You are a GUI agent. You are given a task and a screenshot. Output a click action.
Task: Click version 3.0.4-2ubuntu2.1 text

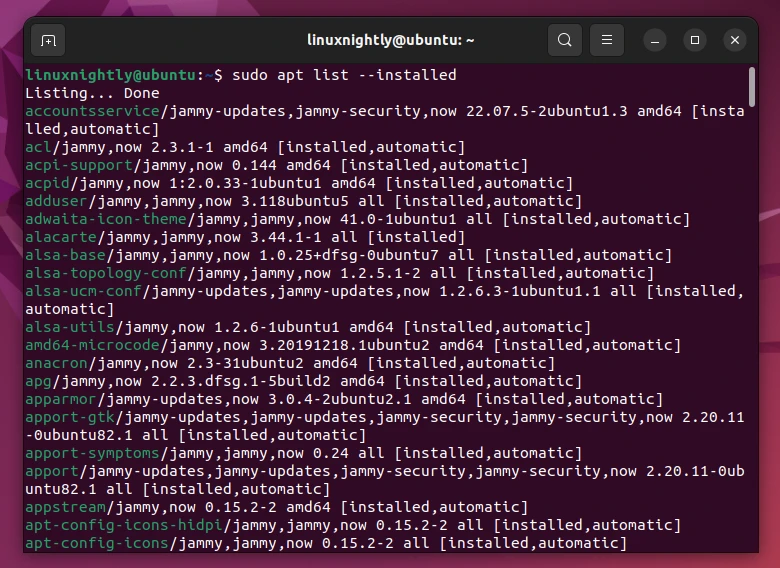[x=340, y=399]
